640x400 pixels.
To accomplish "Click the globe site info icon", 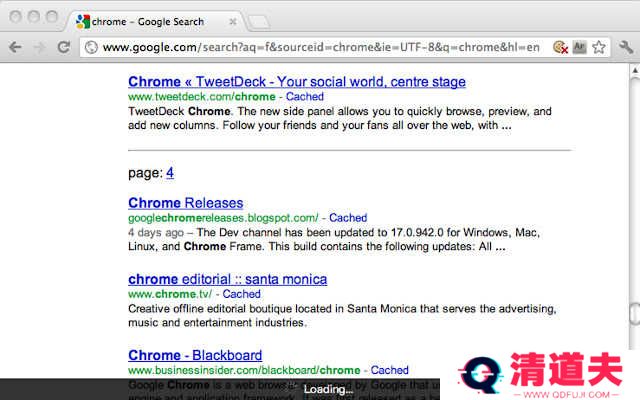I will (91, 47).
